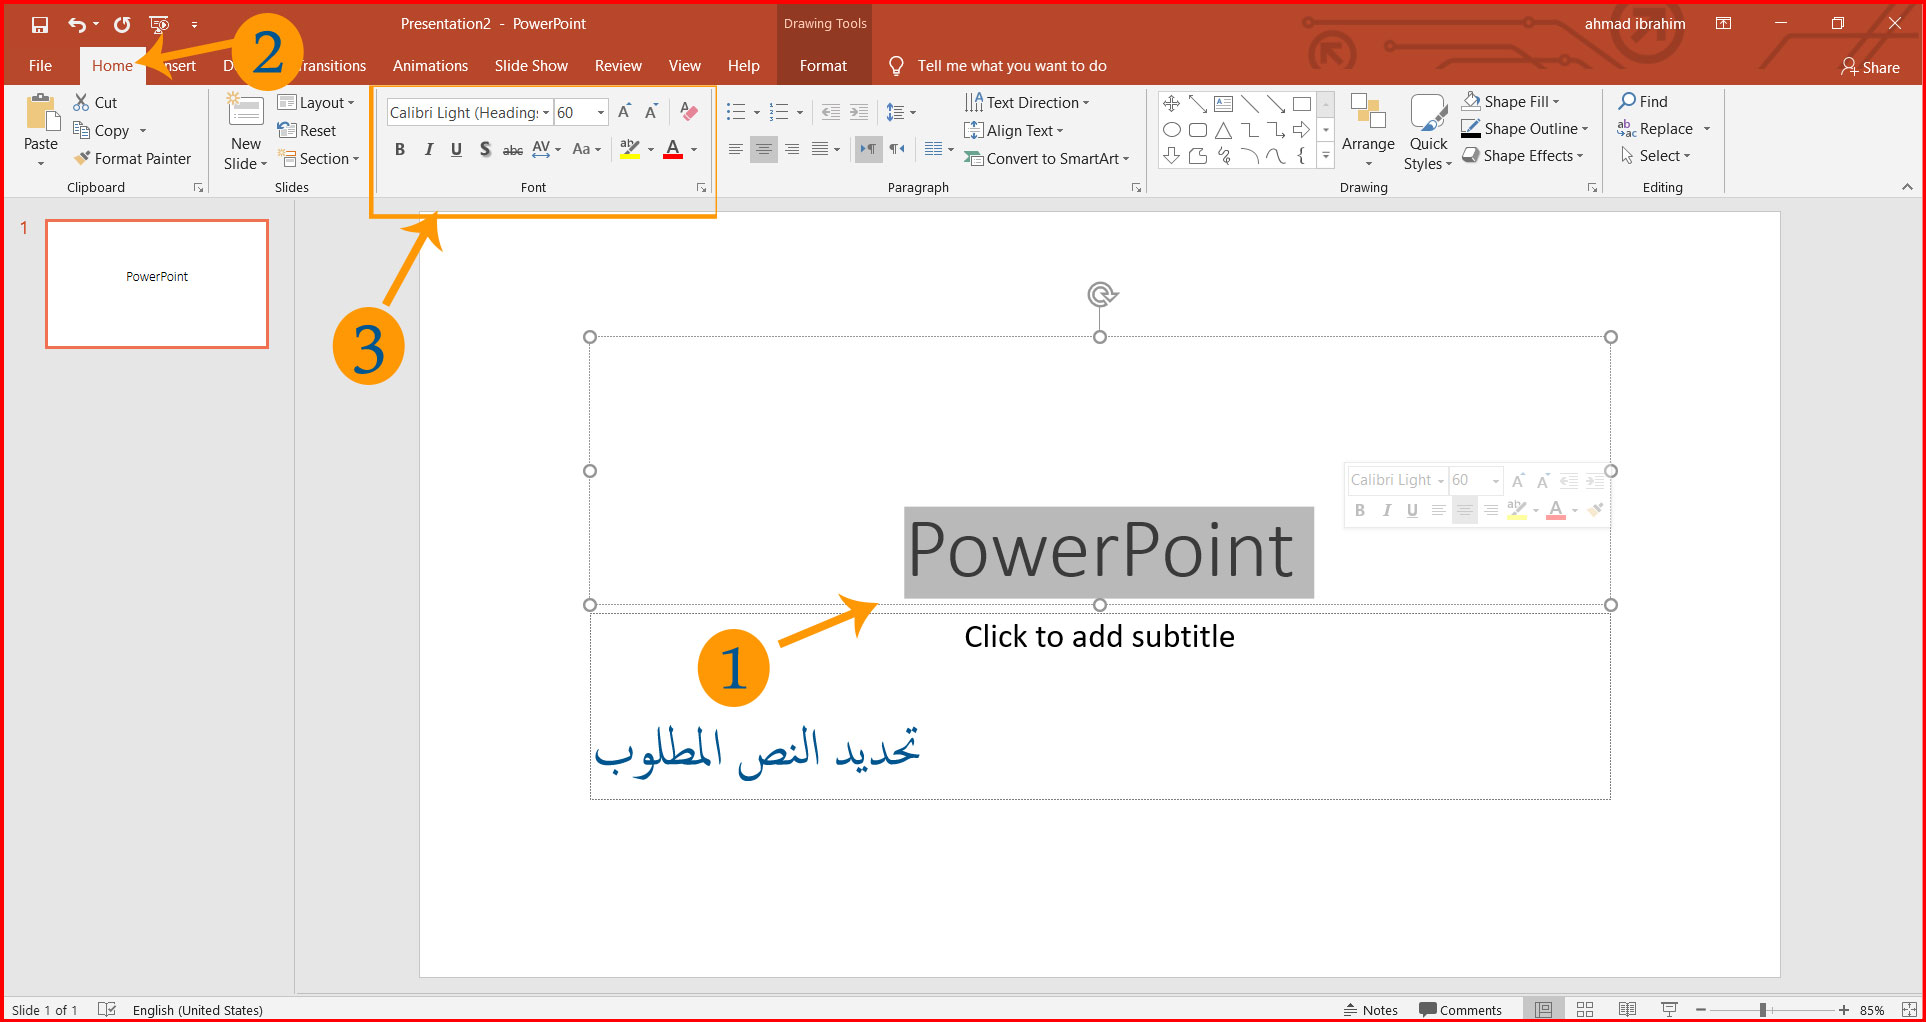Apply text shadow to selection
The image size is (1926, 1022).
[485, 149]
